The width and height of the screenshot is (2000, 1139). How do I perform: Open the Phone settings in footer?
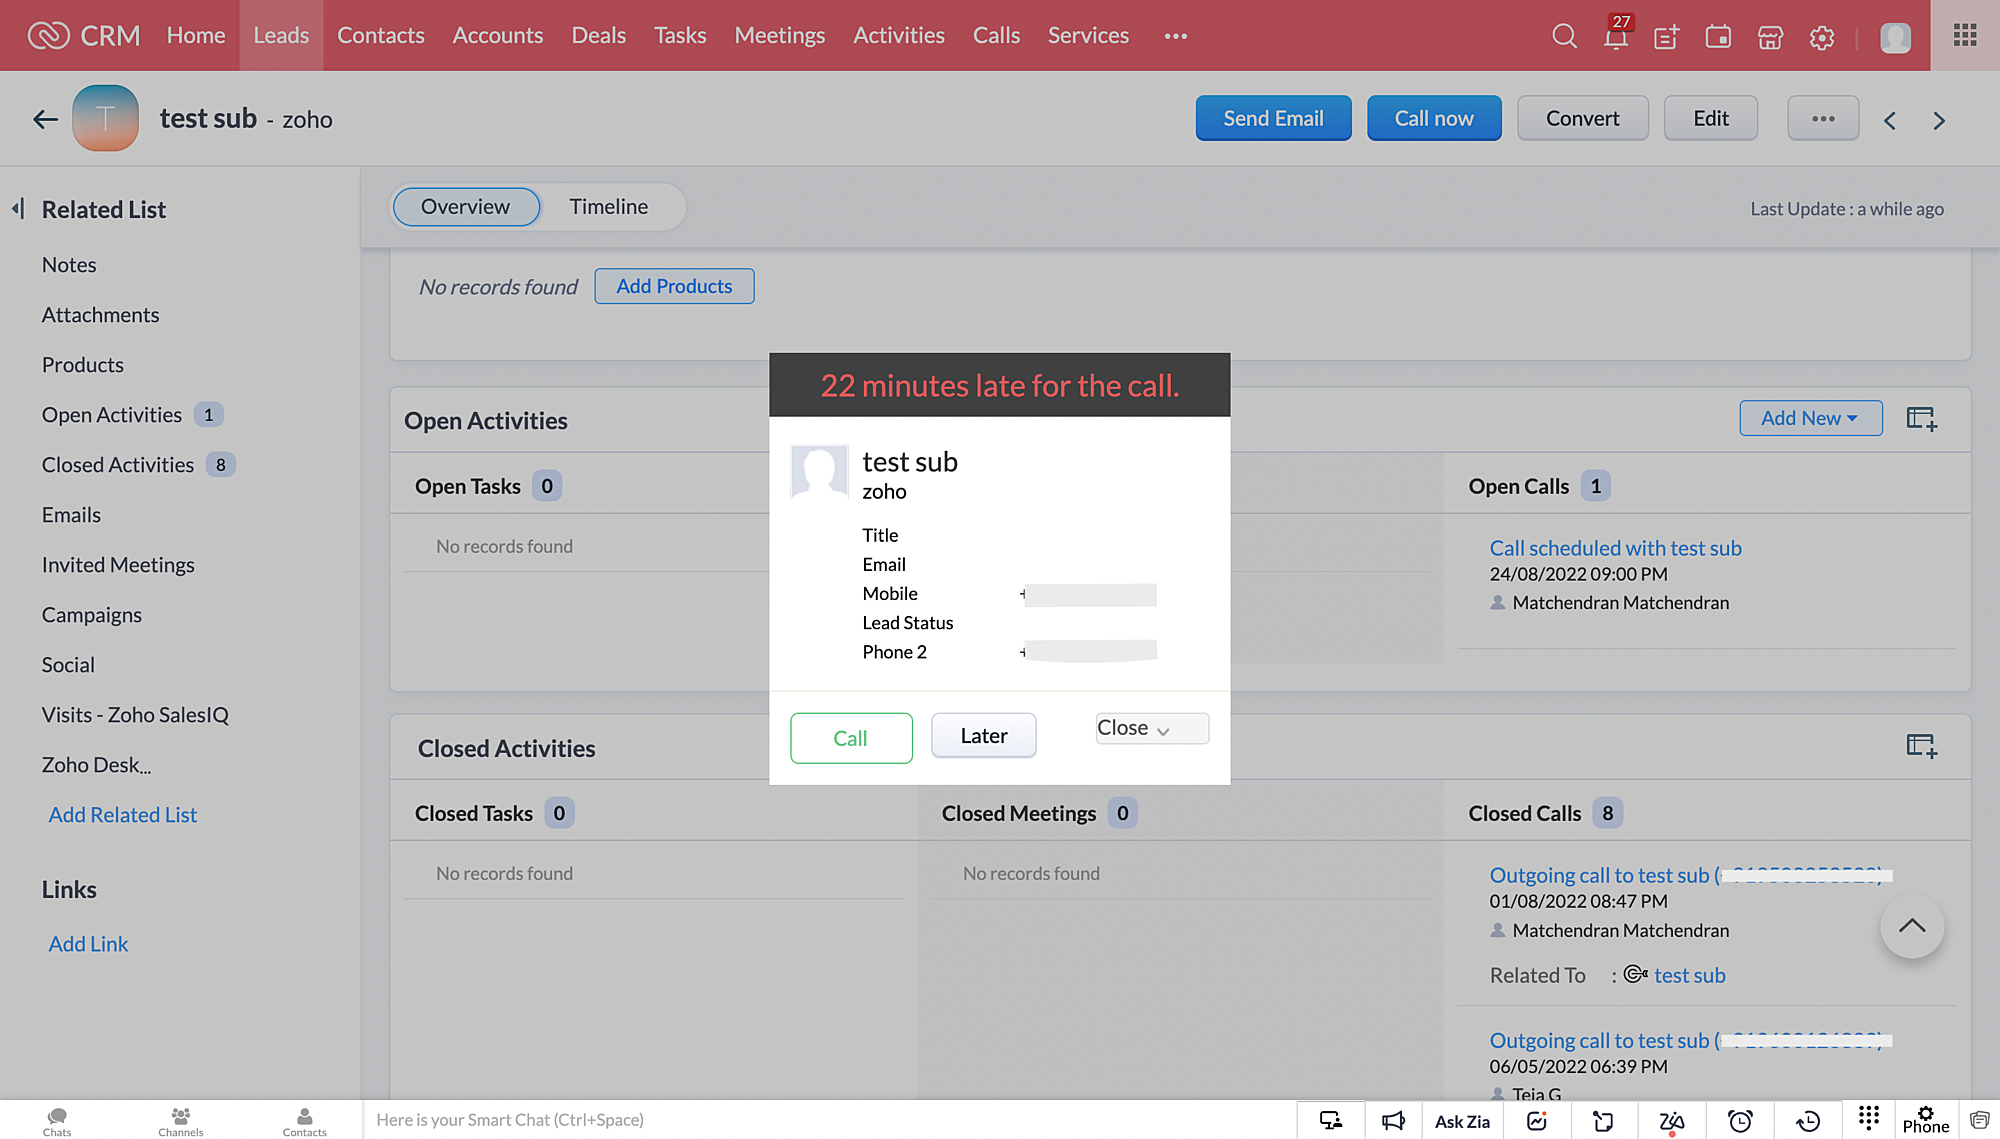click(1926, 1121)
